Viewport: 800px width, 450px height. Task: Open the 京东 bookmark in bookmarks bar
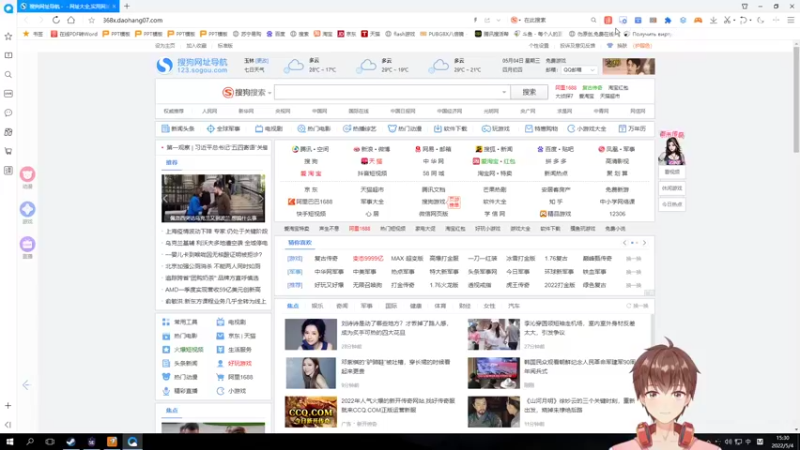[347, 34]
